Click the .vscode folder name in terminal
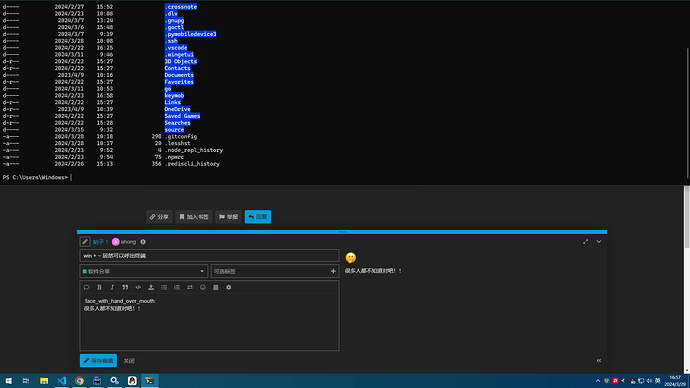The width and height of the screenshot is (690, 388). click(x=176, y=48)
